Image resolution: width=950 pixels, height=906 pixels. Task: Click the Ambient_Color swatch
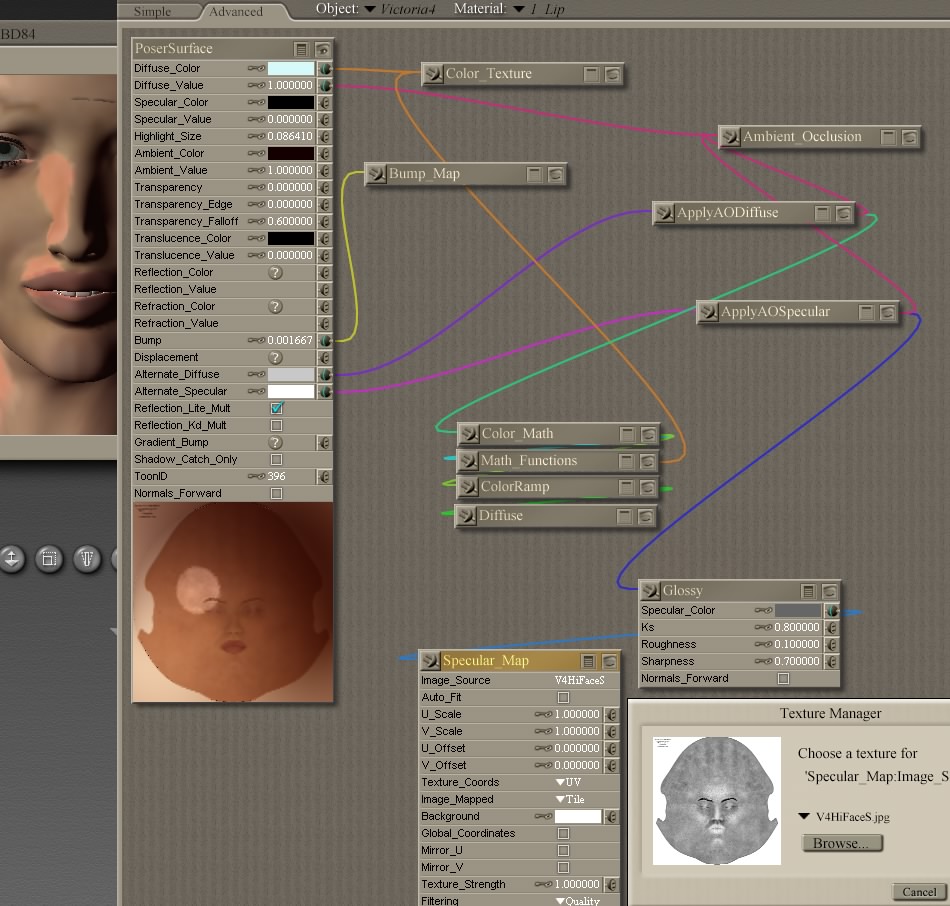(290, 154)
